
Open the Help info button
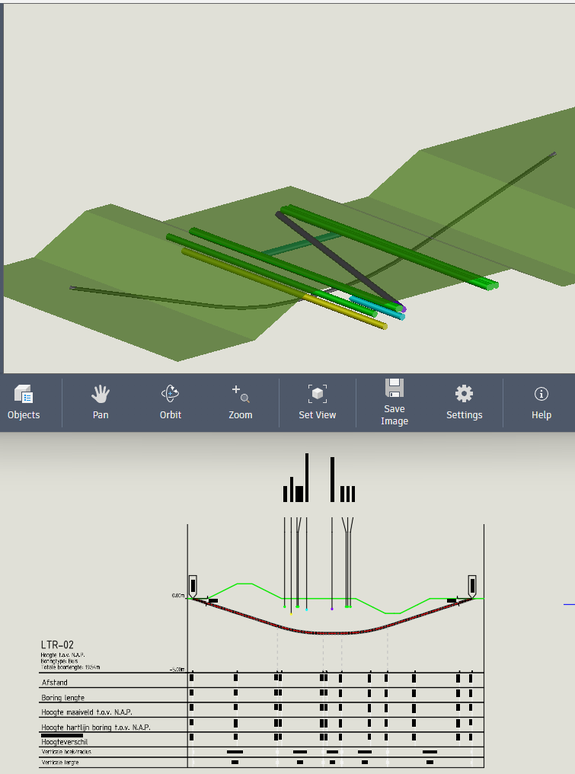pyautogui.click(x=541, y=402)
